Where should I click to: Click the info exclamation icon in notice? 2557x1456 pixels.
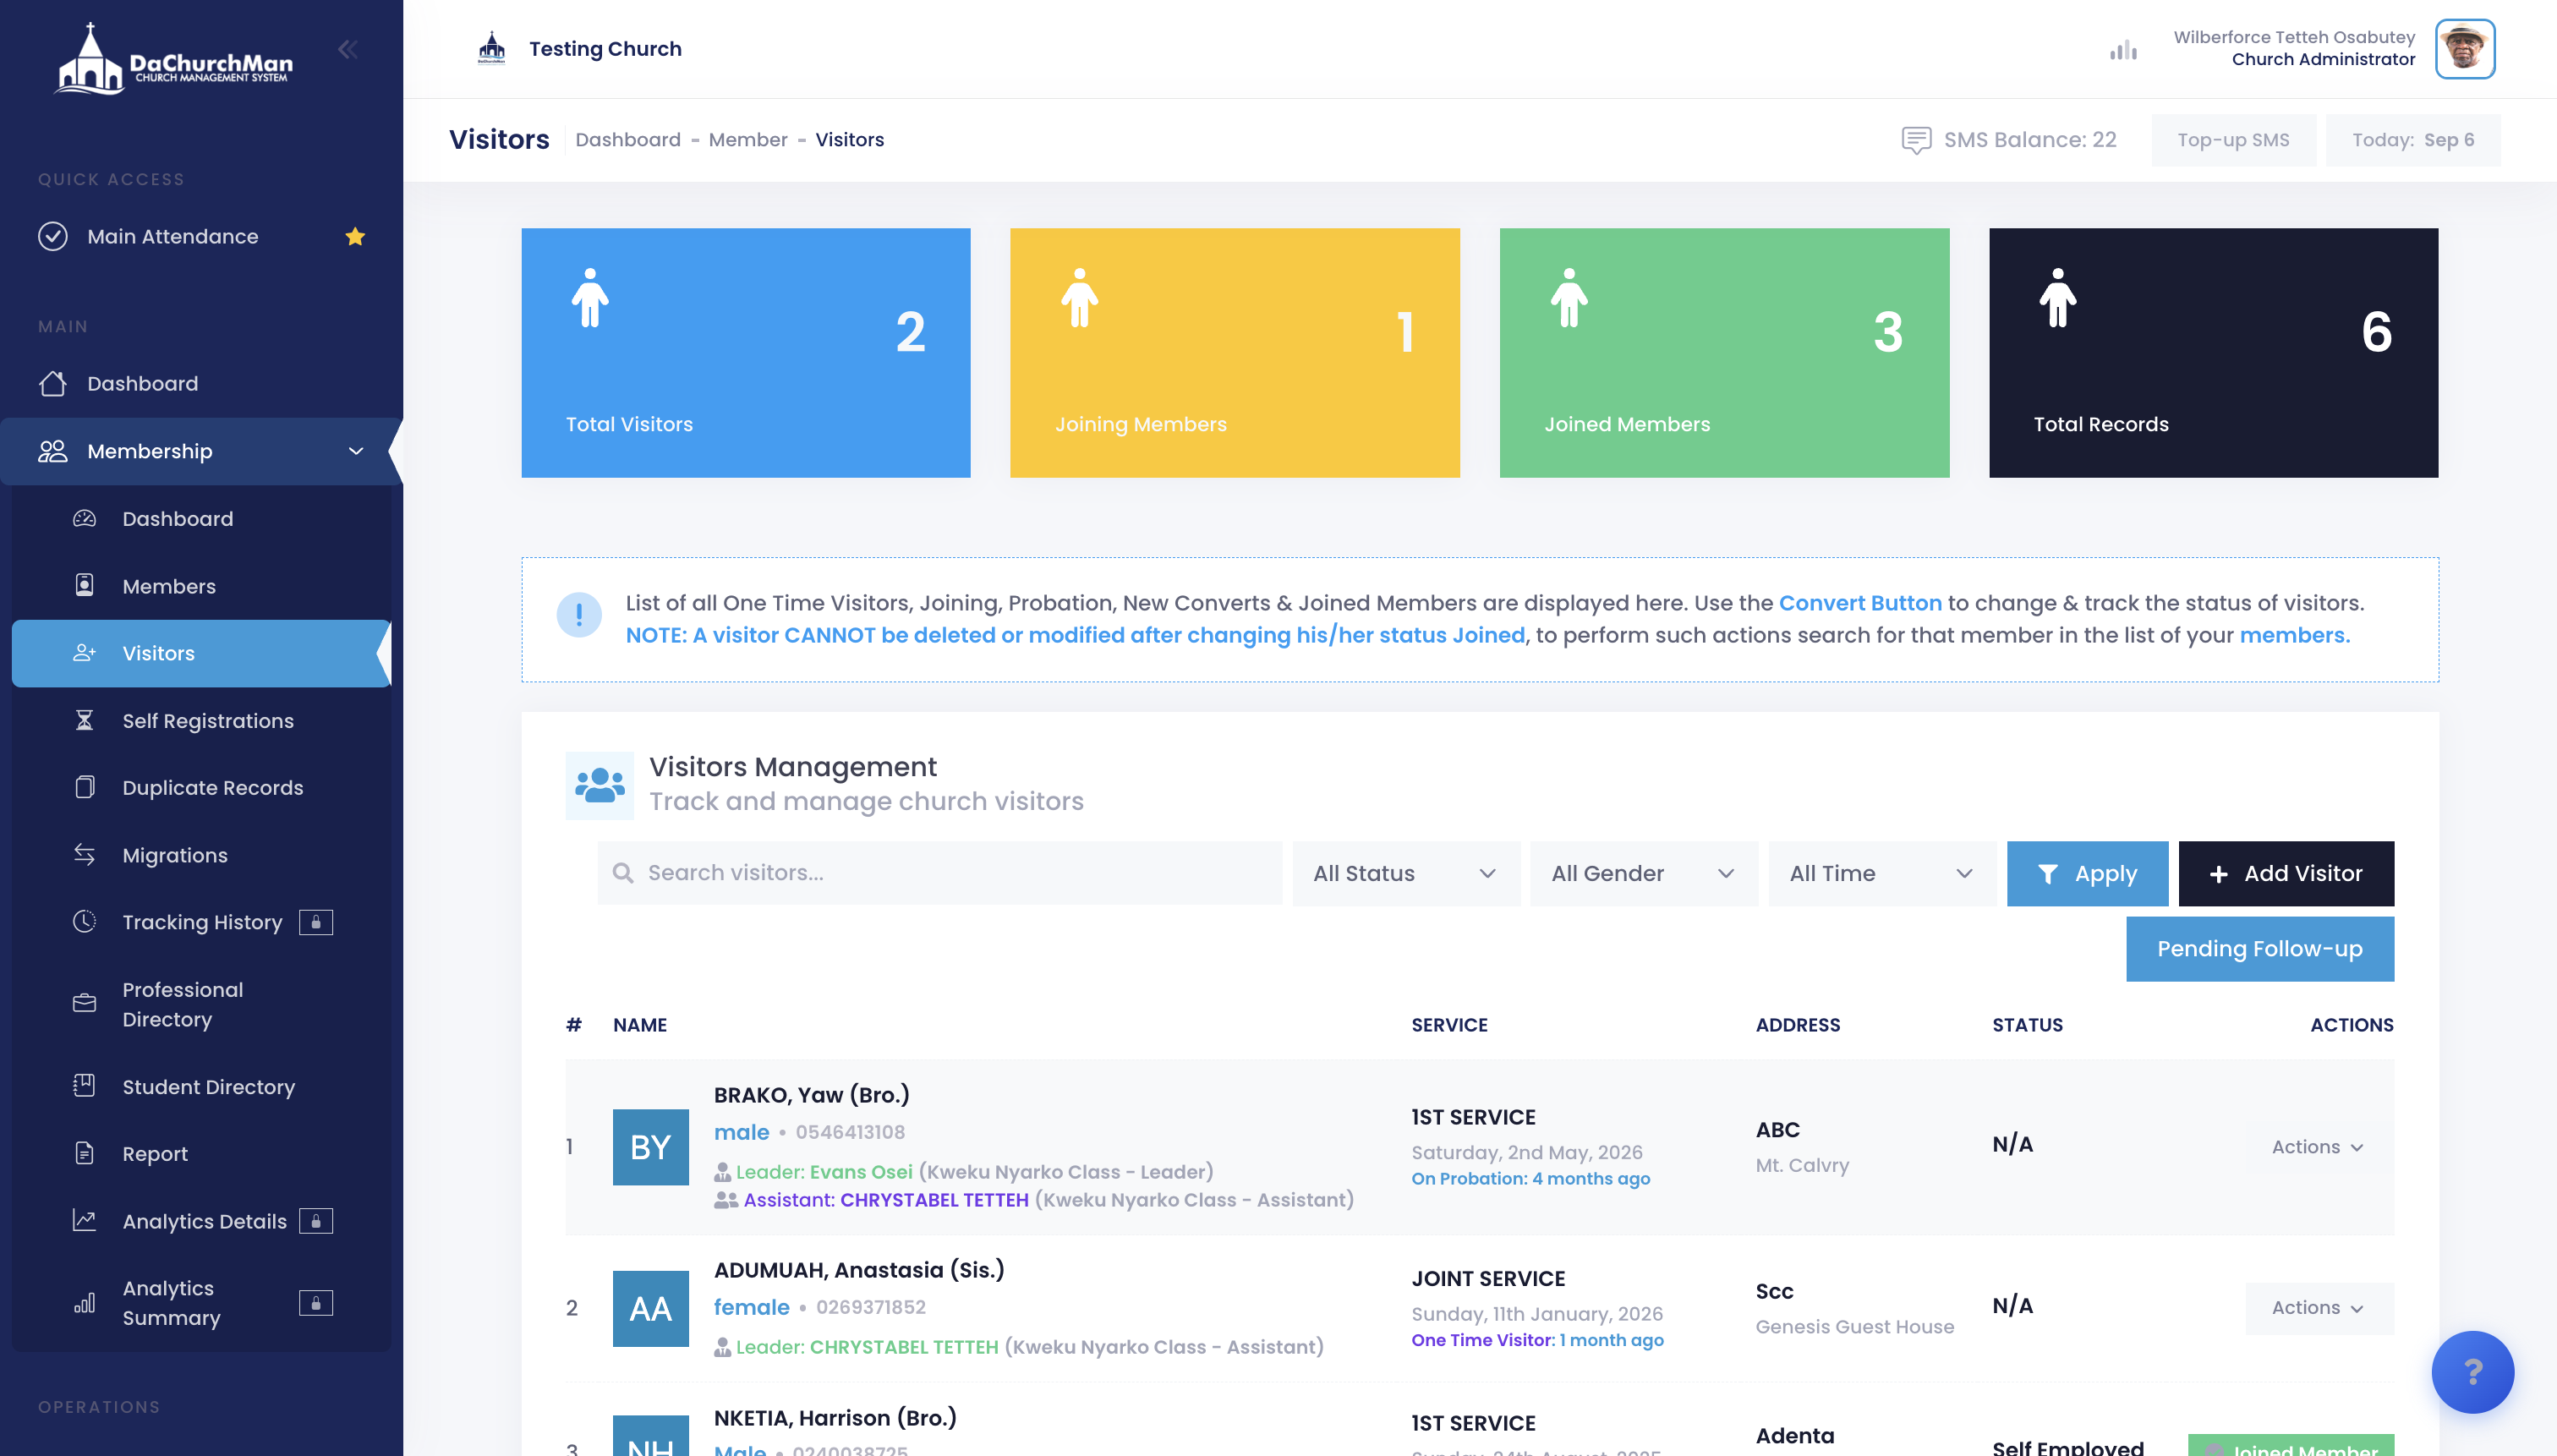pyautogui.click(x=579, y=615)
